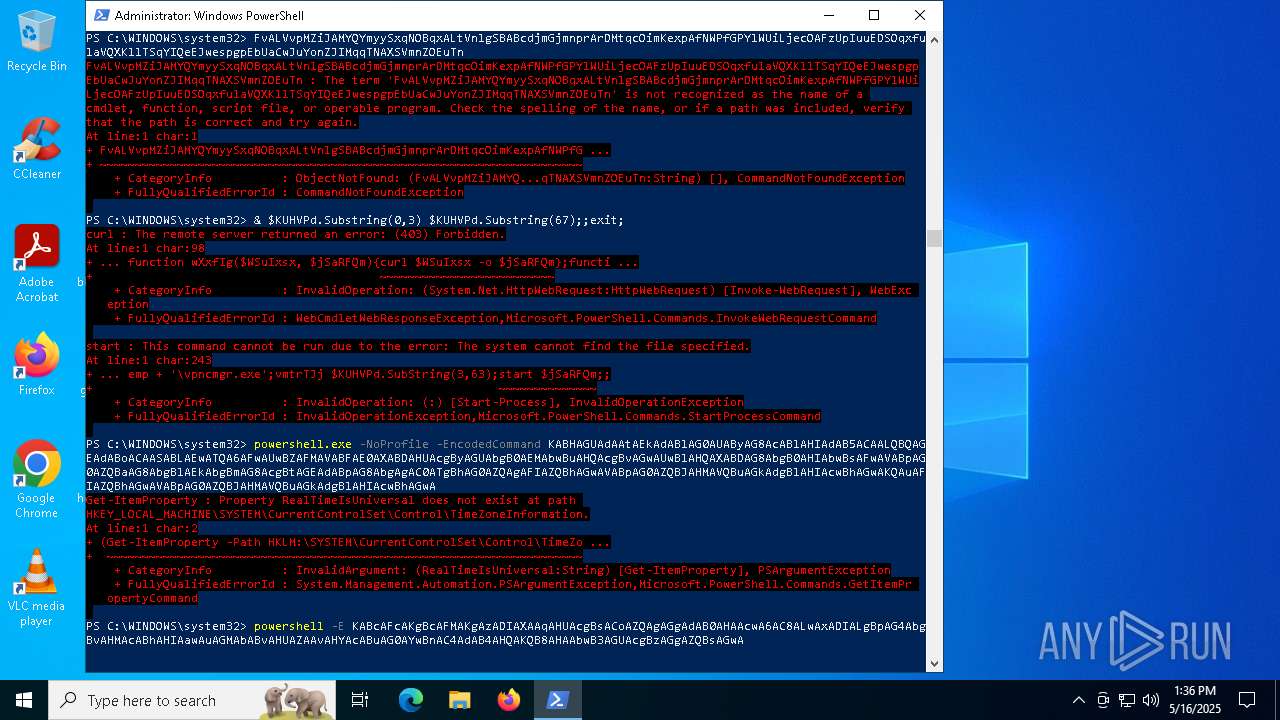Click the PowerShell title bar icon

[101, 15]
